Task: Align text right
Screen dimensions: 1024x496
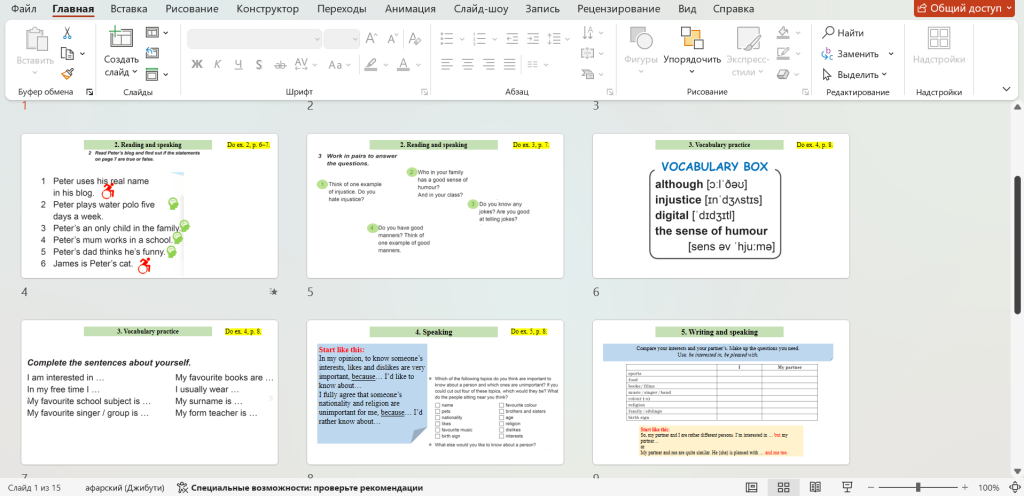Action: [x=488, y=64]
